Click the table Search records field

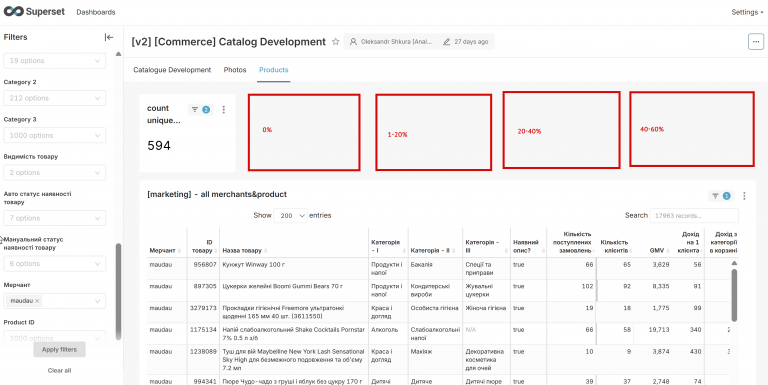694,216
